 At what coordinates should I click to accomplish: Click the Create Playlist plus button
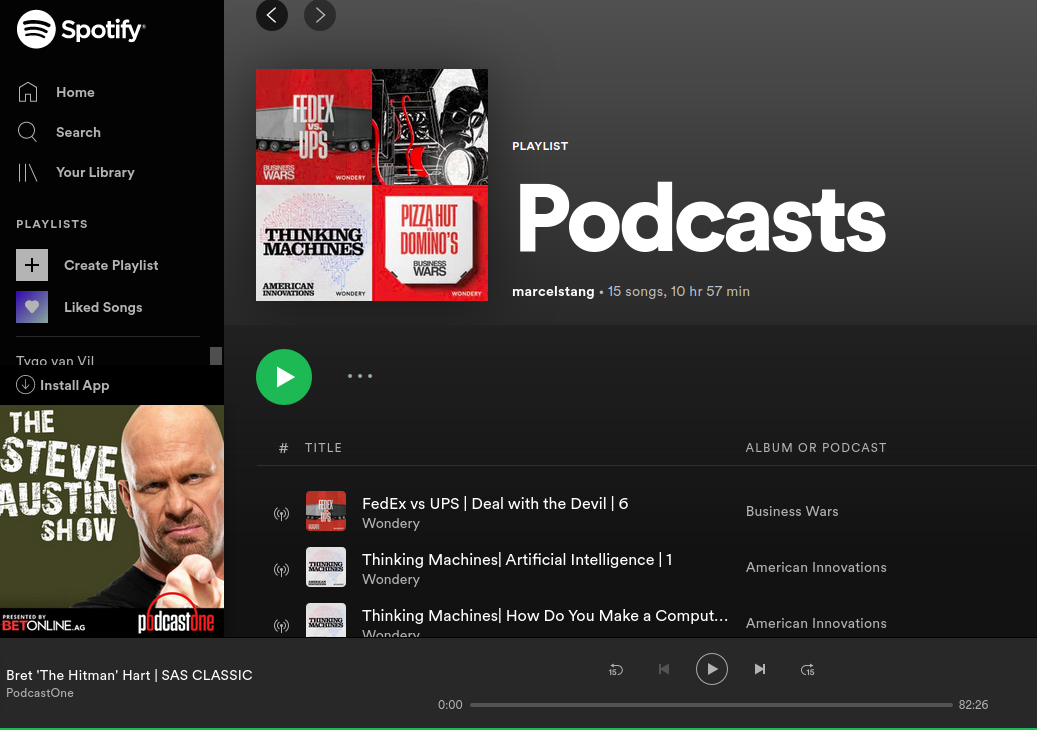(x=32, y=265)
